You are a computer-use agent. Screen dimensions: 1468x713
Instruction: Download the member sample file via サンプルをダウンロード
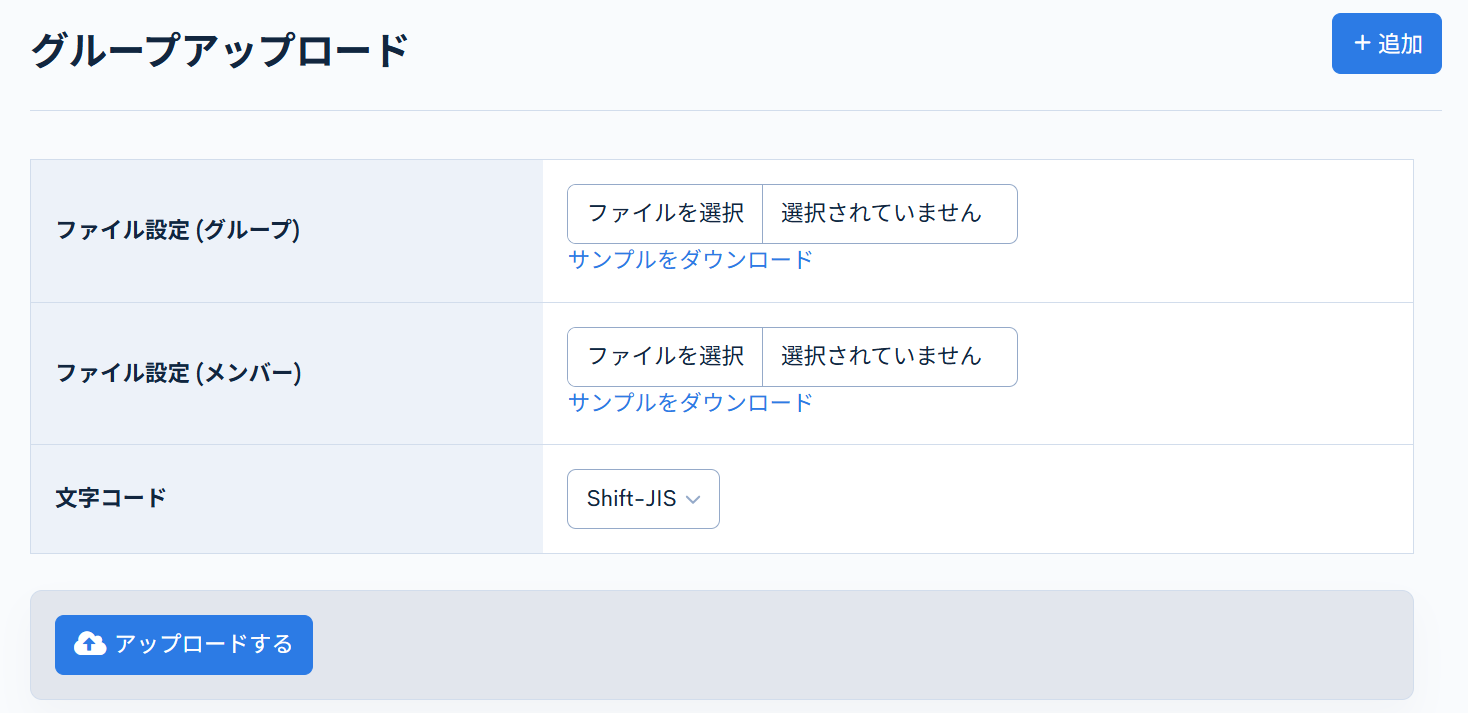point(691,402)
